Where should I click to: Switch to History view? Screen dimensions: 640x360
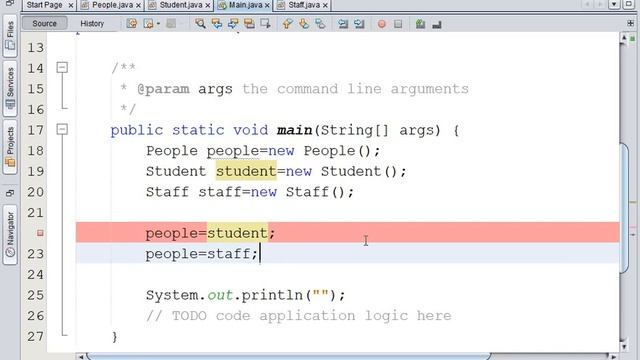click(x=92, y=24)
